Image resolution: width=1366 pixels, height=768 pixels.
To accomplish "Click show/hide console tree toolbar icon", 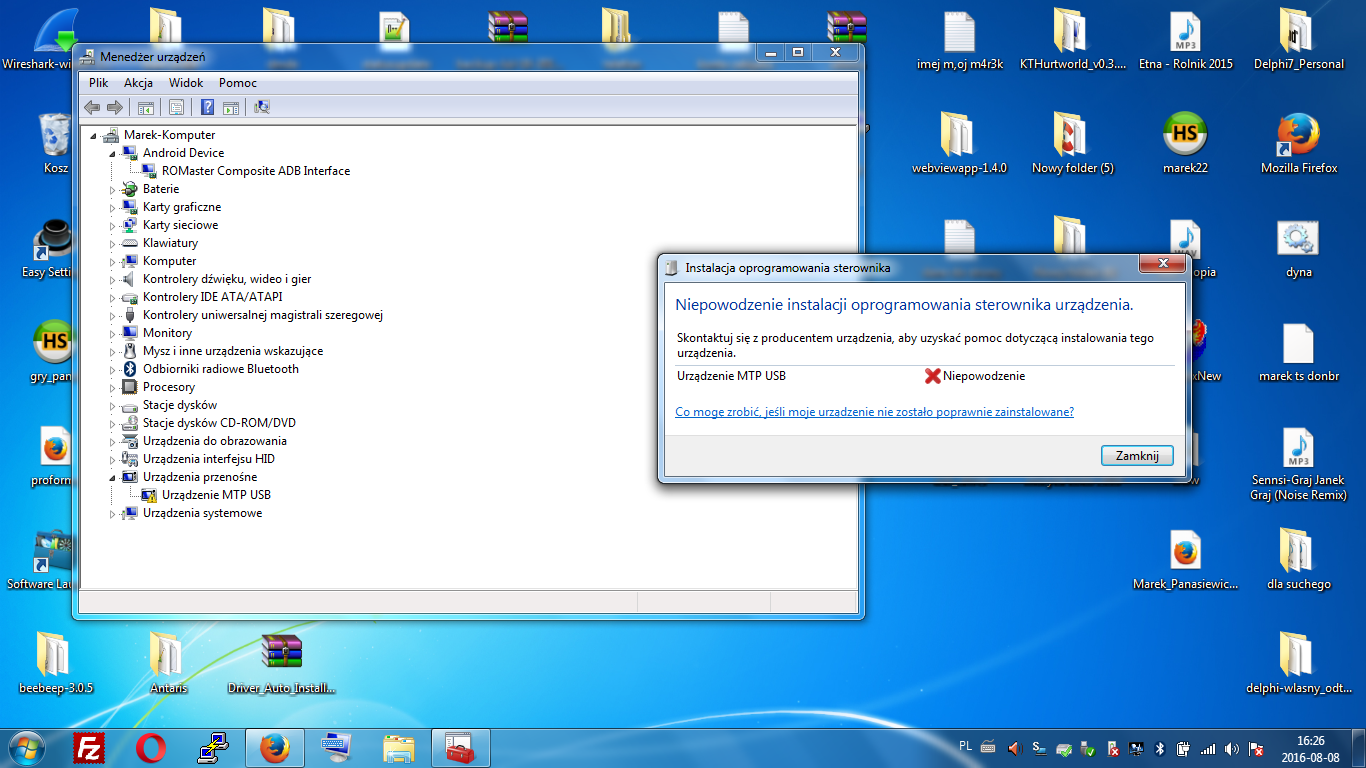I will tap(145, 107).
